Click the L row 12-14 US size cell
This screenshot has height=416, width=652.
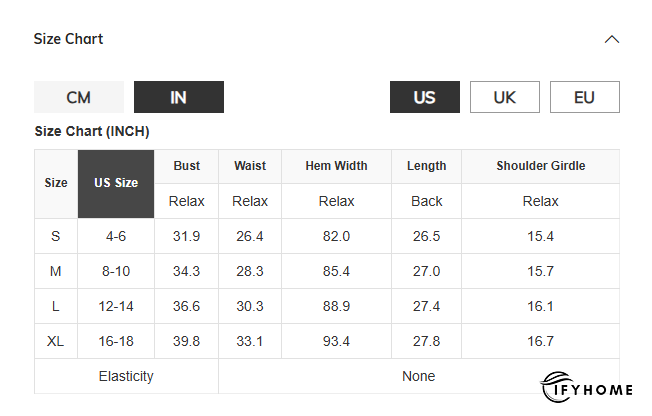(x=116, y=306)
